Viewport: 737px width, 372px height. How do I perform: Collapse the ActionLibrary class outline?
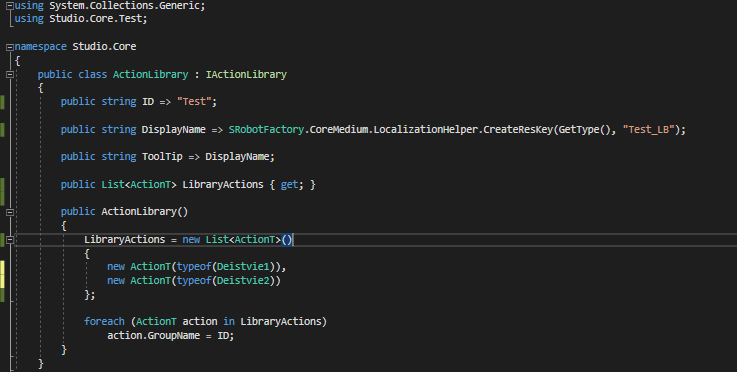[x=9, y=74]
